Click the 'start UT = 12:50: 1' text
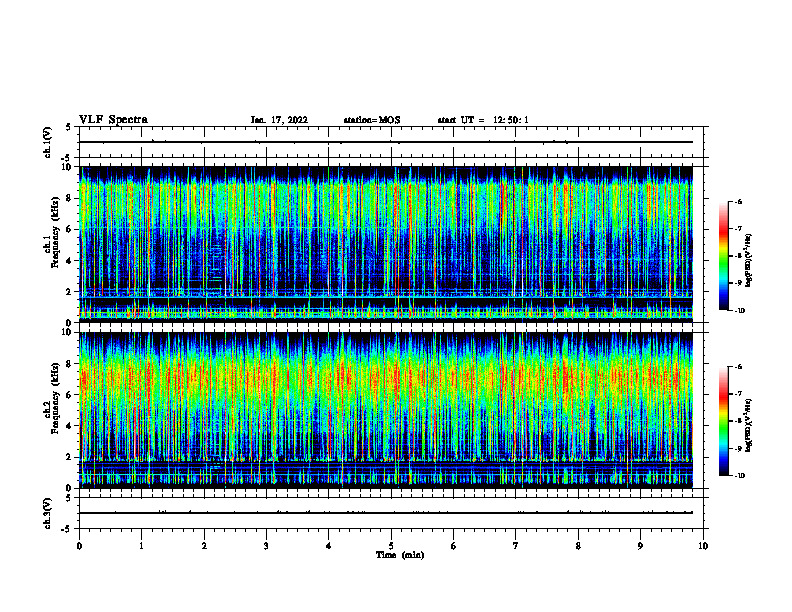 pyautogui.click(x=483, y=120)
